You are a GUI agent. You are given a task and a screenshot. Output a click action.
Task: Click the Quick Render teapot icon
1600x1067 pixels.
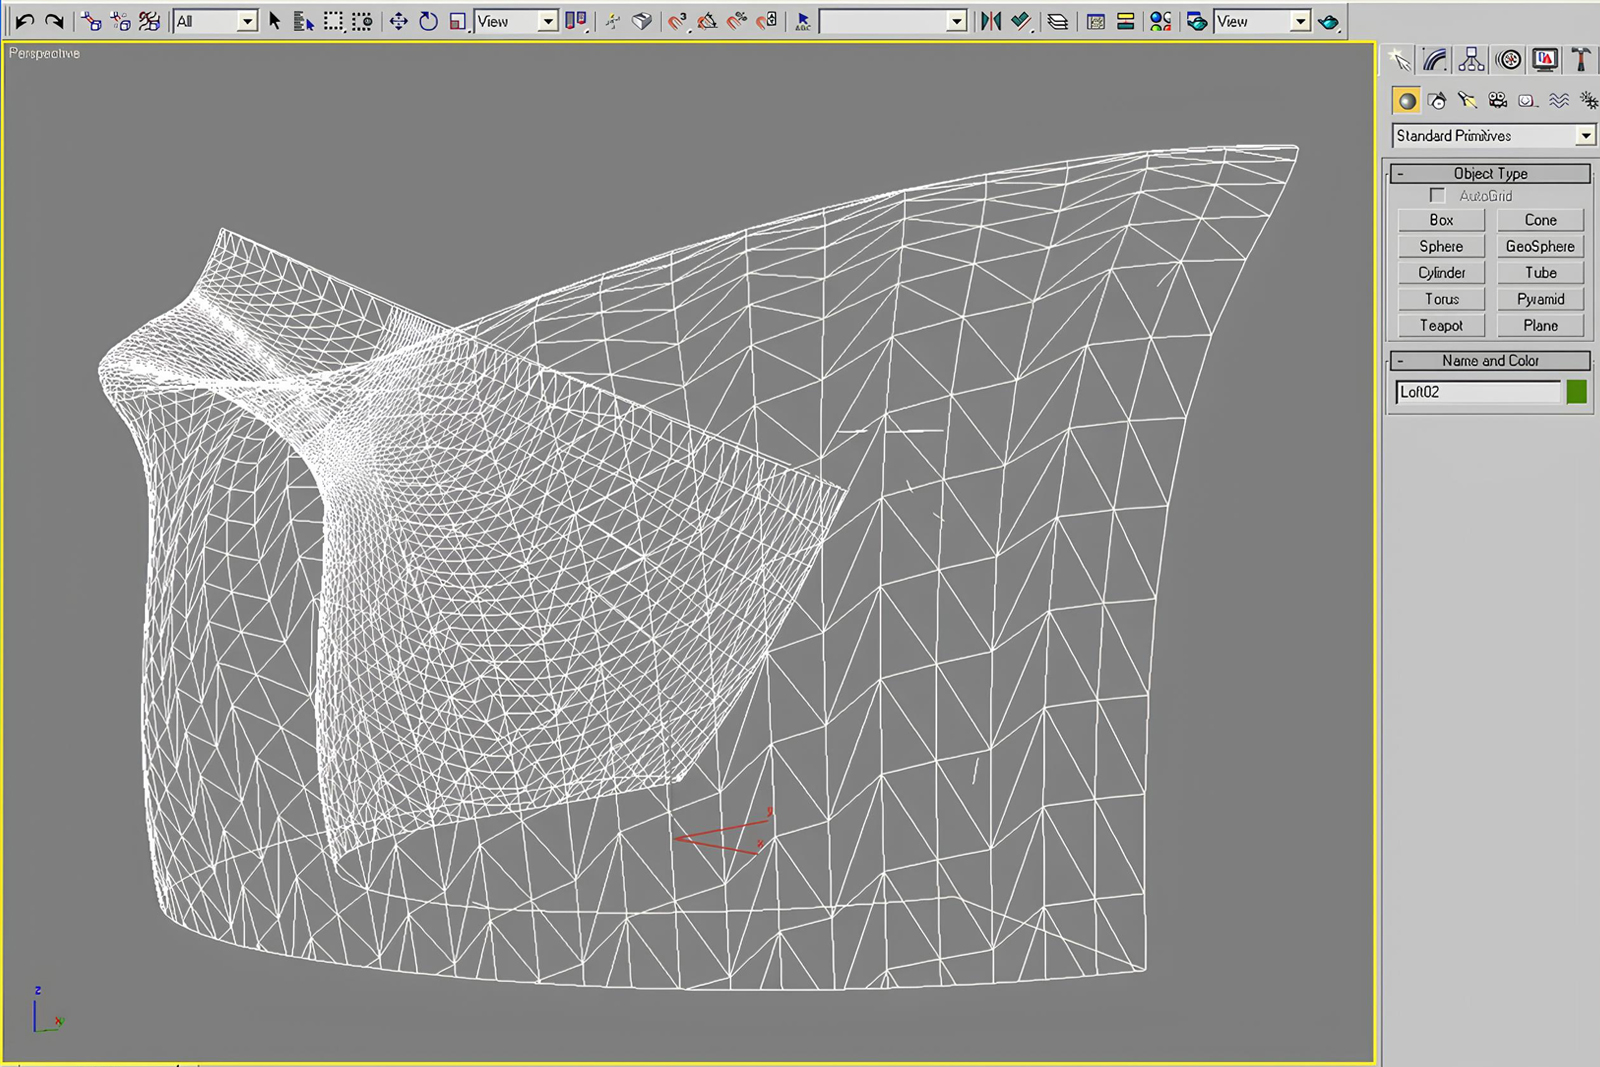1328,21
